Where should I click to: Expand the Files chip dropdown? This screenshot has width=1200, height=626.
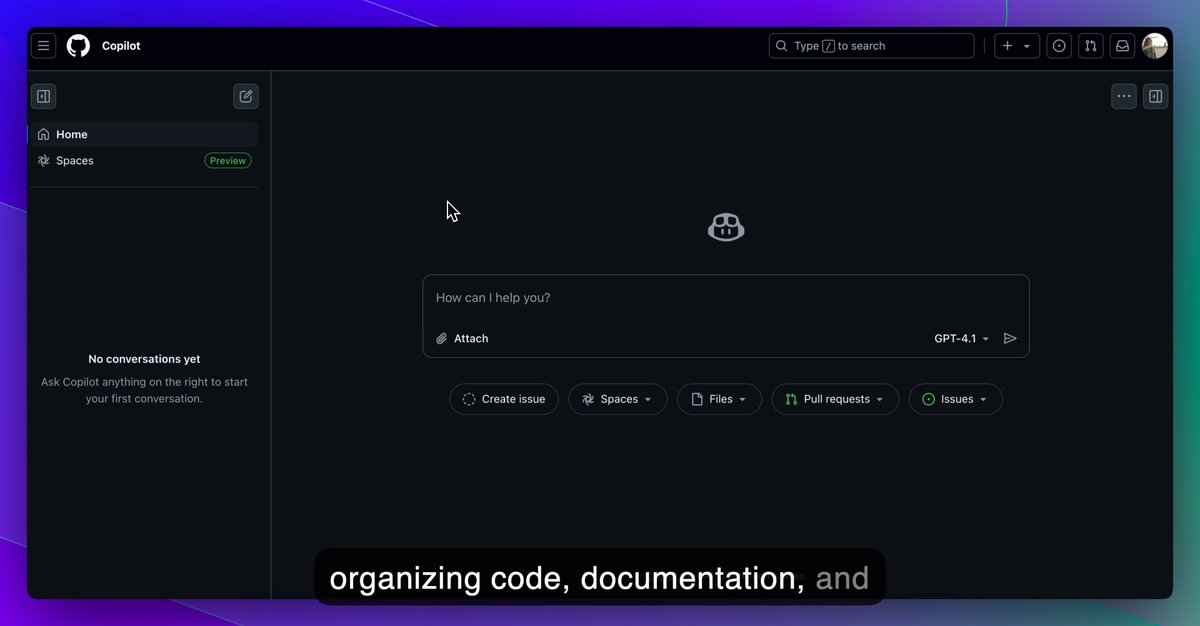tap(720, 399)
